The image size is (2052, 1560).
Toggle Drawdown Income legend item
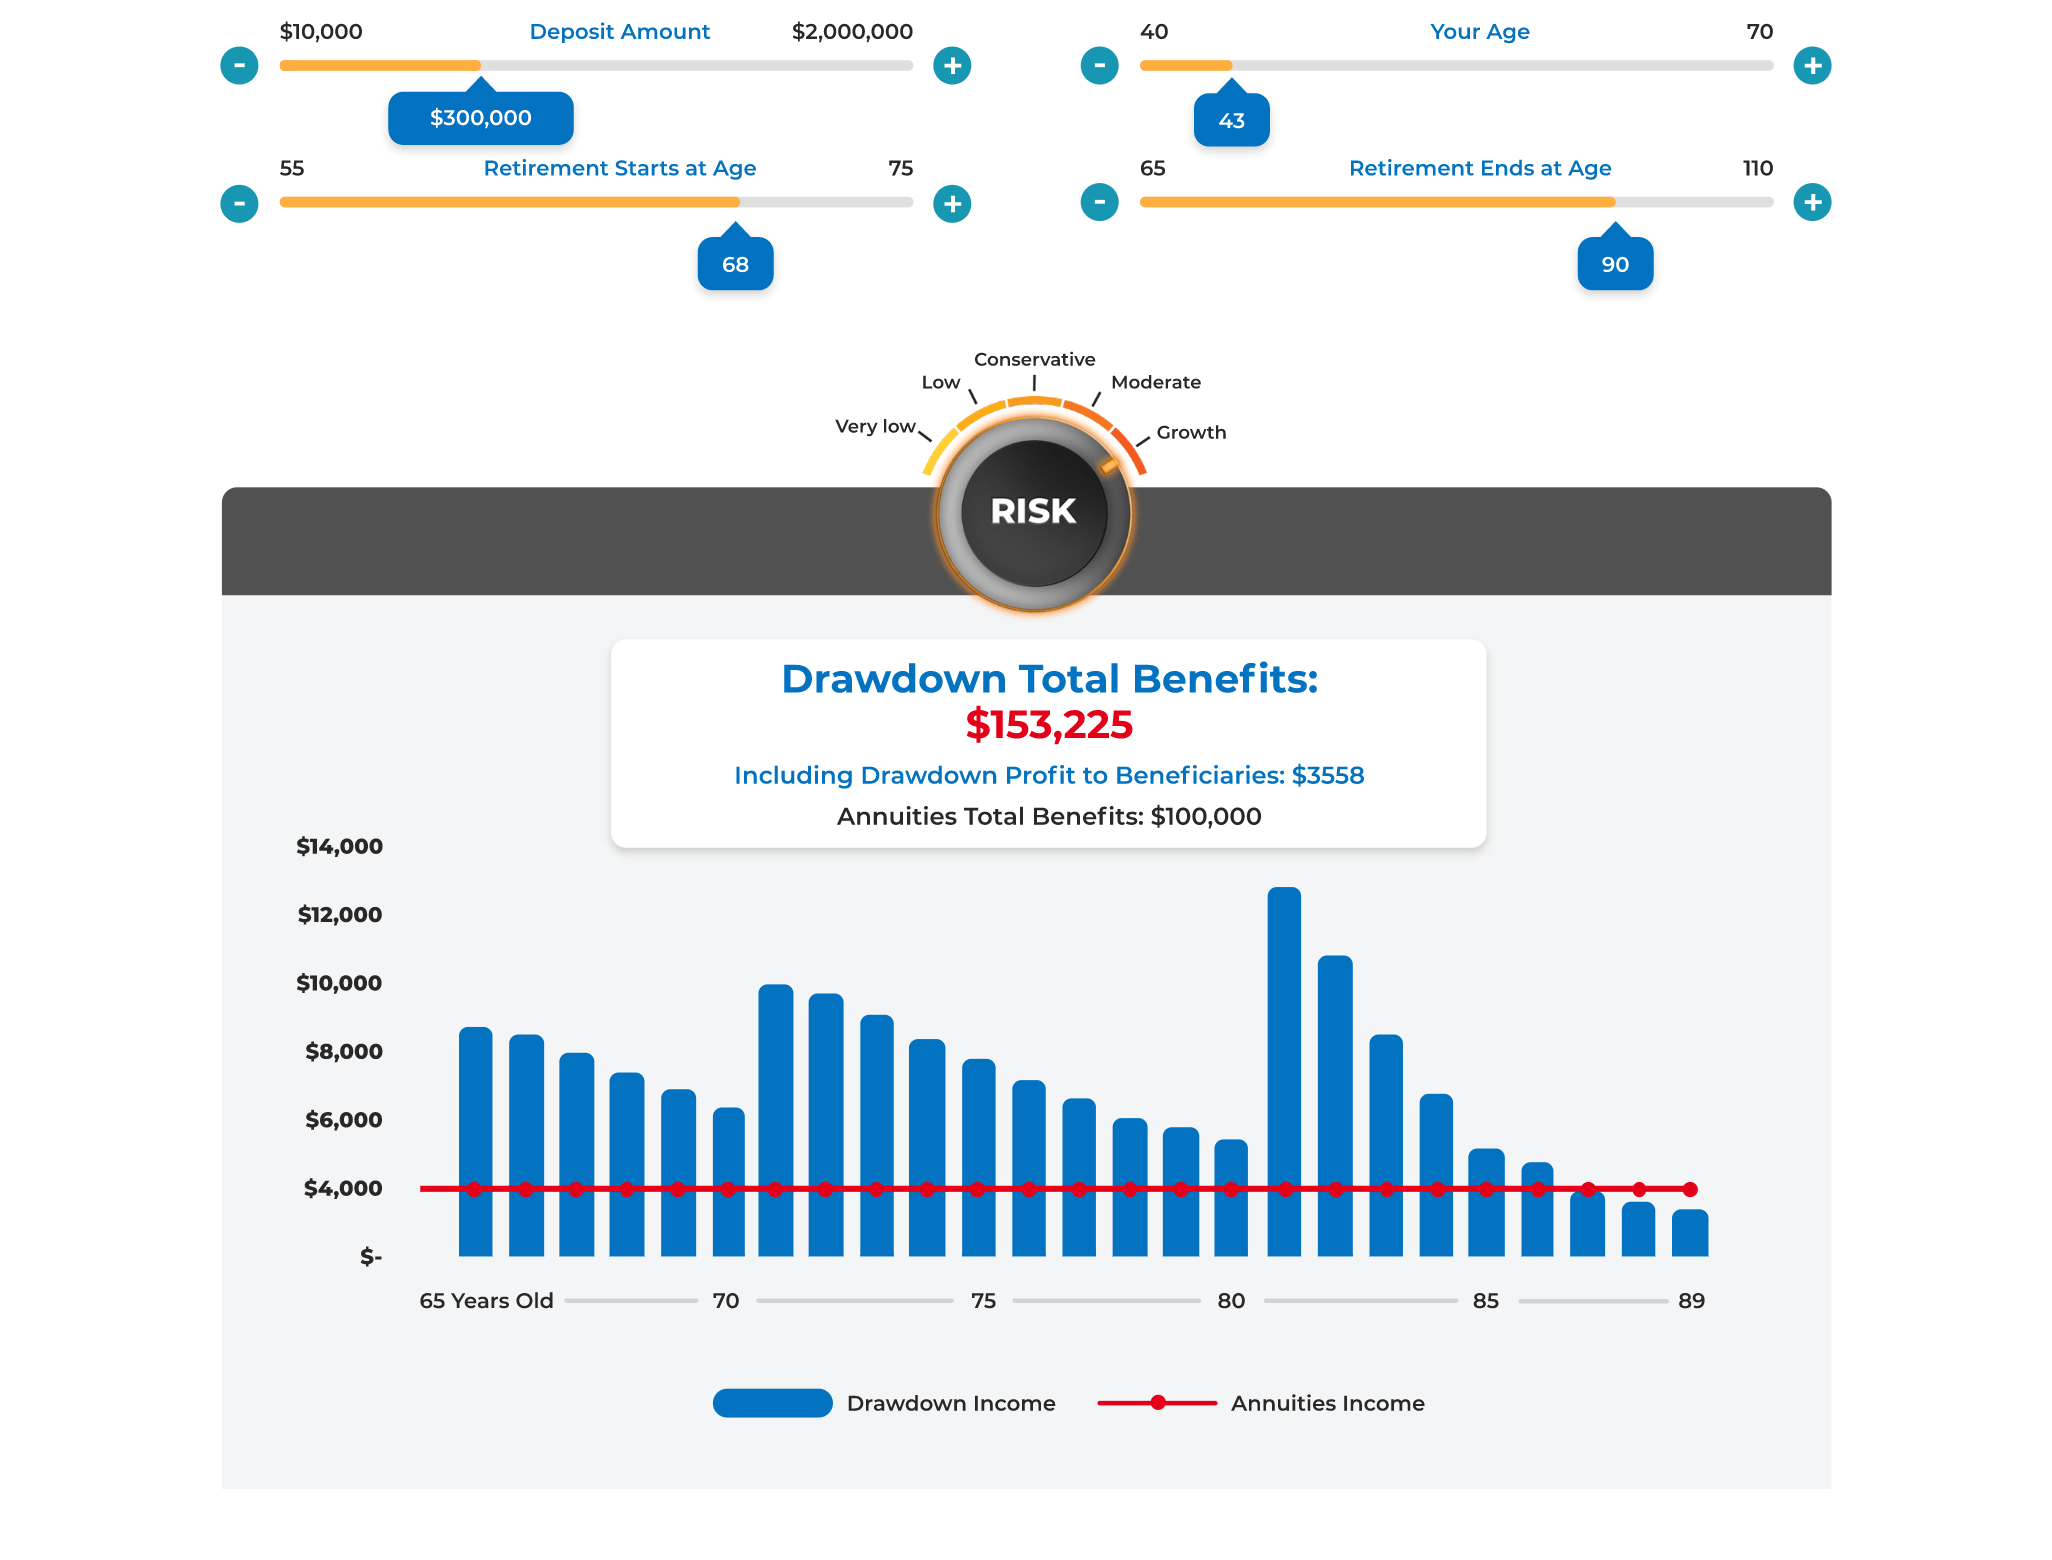pyautogui.click(x=884, y=1403)
